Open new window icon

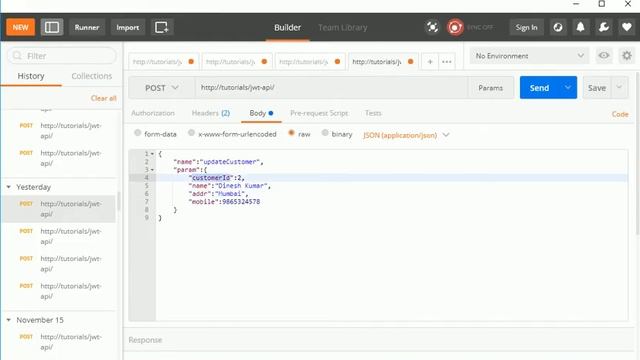click(162, 27)
